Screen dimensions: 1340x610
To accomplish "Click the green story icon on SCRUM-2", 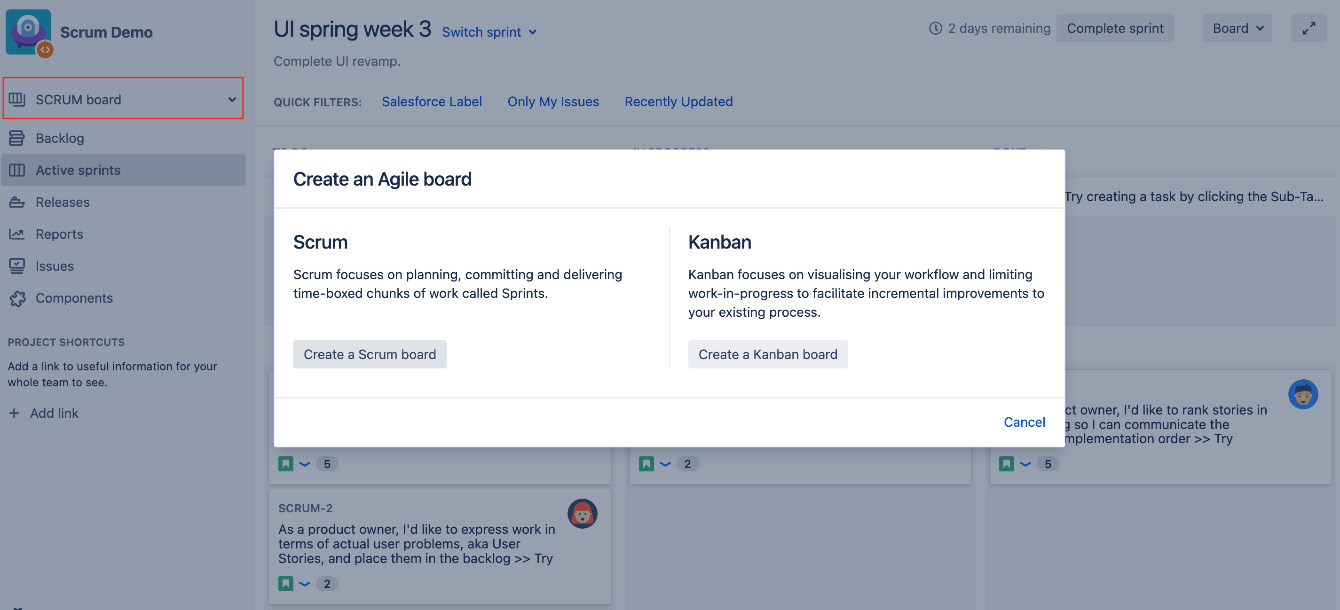I will coord(285,583).
